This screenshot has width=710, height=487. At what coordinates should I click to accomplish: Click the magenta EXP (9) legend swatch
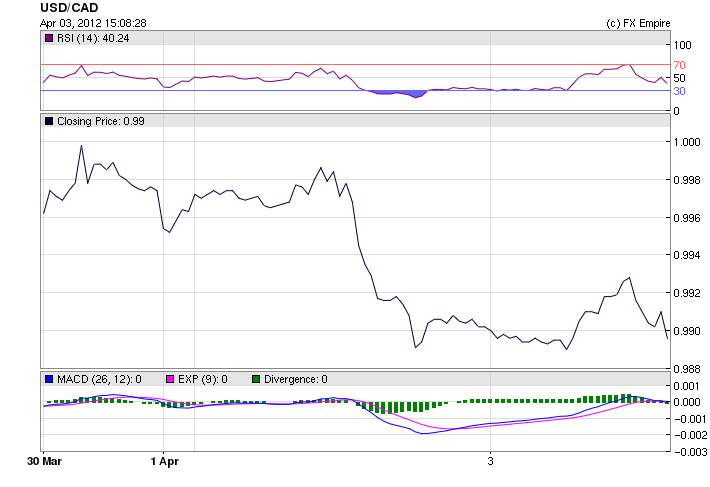(170, 379)
